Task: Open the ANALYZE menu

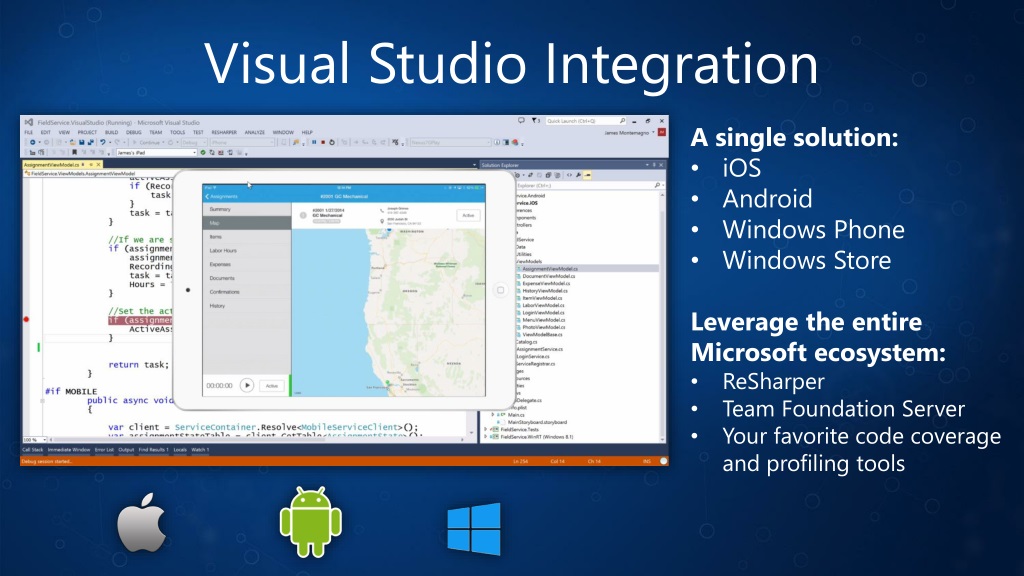Action: (x=255, y=132)
